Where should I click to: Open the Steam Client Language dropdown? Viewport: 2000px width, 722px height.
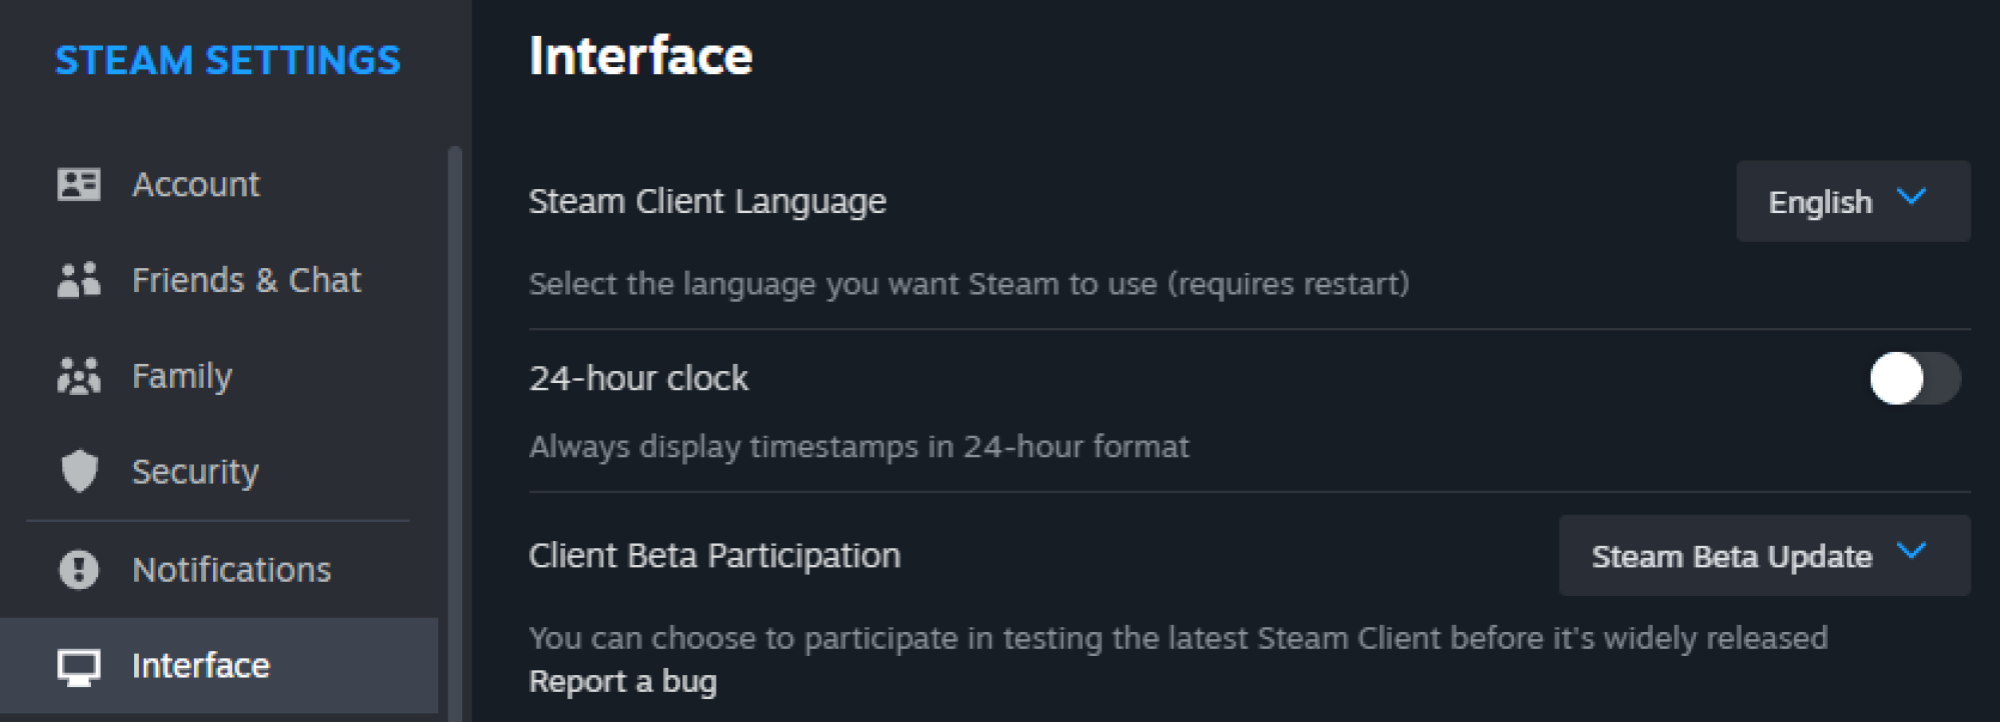[x=1853, y=201]
